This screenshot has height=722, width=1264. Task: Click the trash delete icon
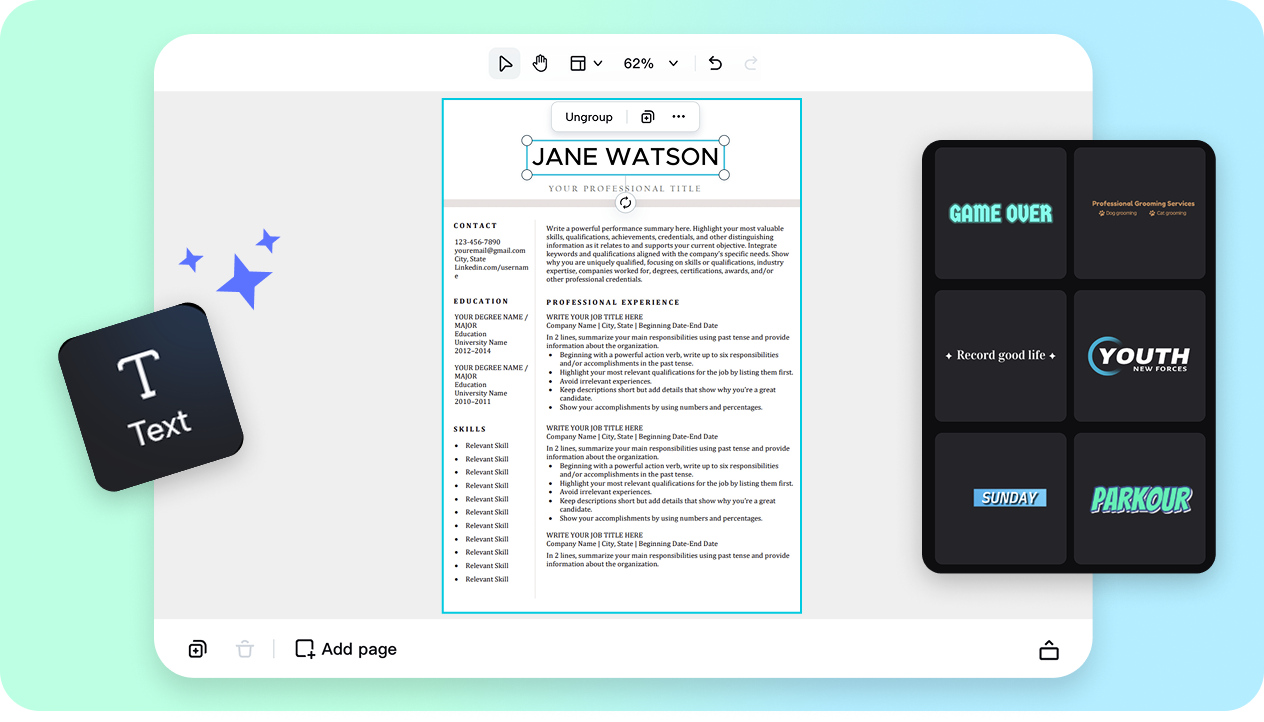click(x=245, y=649)
